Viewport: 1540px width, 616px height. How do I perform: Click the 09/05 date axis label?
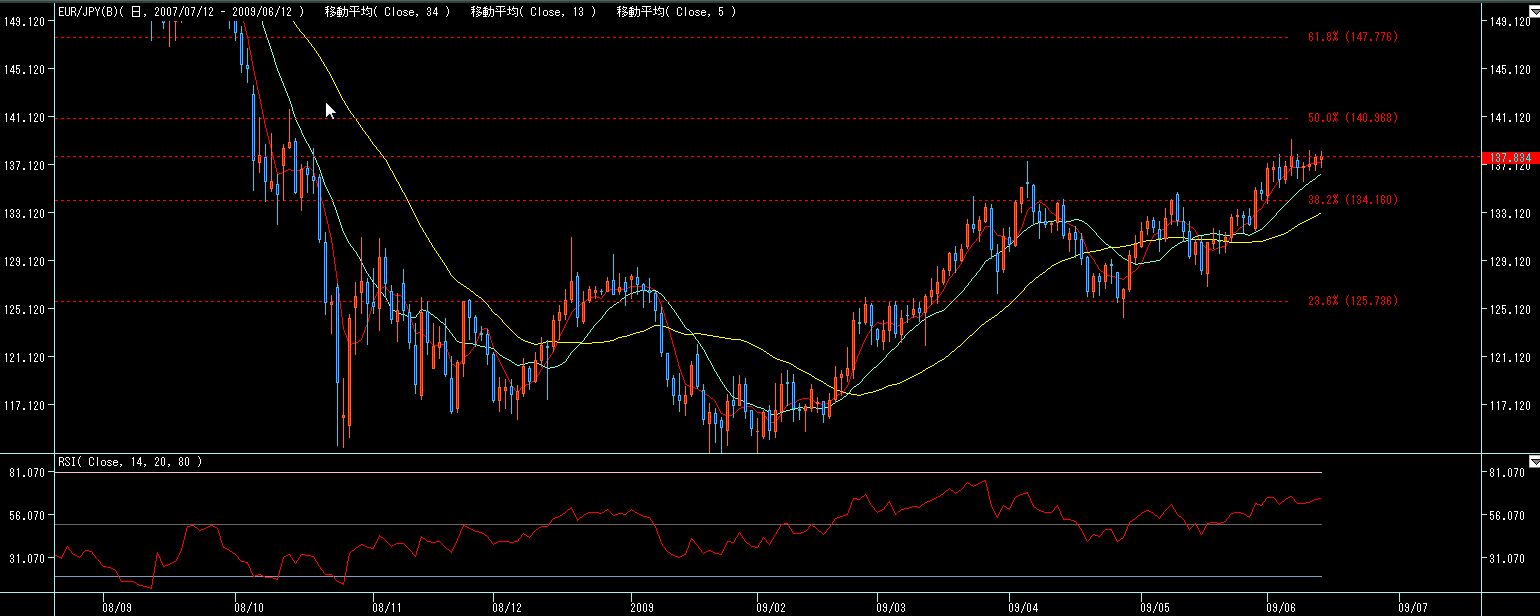pyautogui.click(x=1153, y=606)
